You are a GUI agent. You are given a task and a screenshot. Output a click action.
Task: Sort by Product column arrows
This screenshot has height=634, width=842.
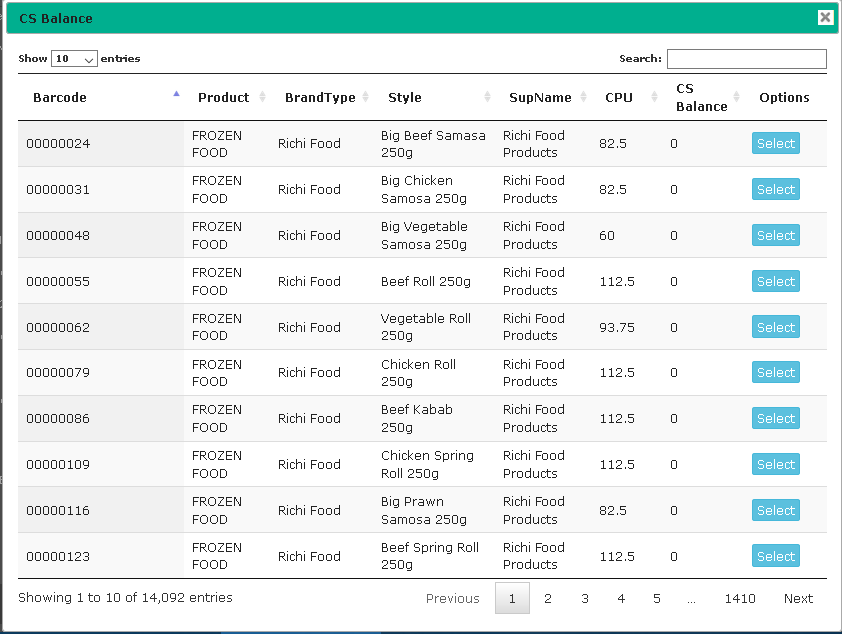(x=263, y=97)
